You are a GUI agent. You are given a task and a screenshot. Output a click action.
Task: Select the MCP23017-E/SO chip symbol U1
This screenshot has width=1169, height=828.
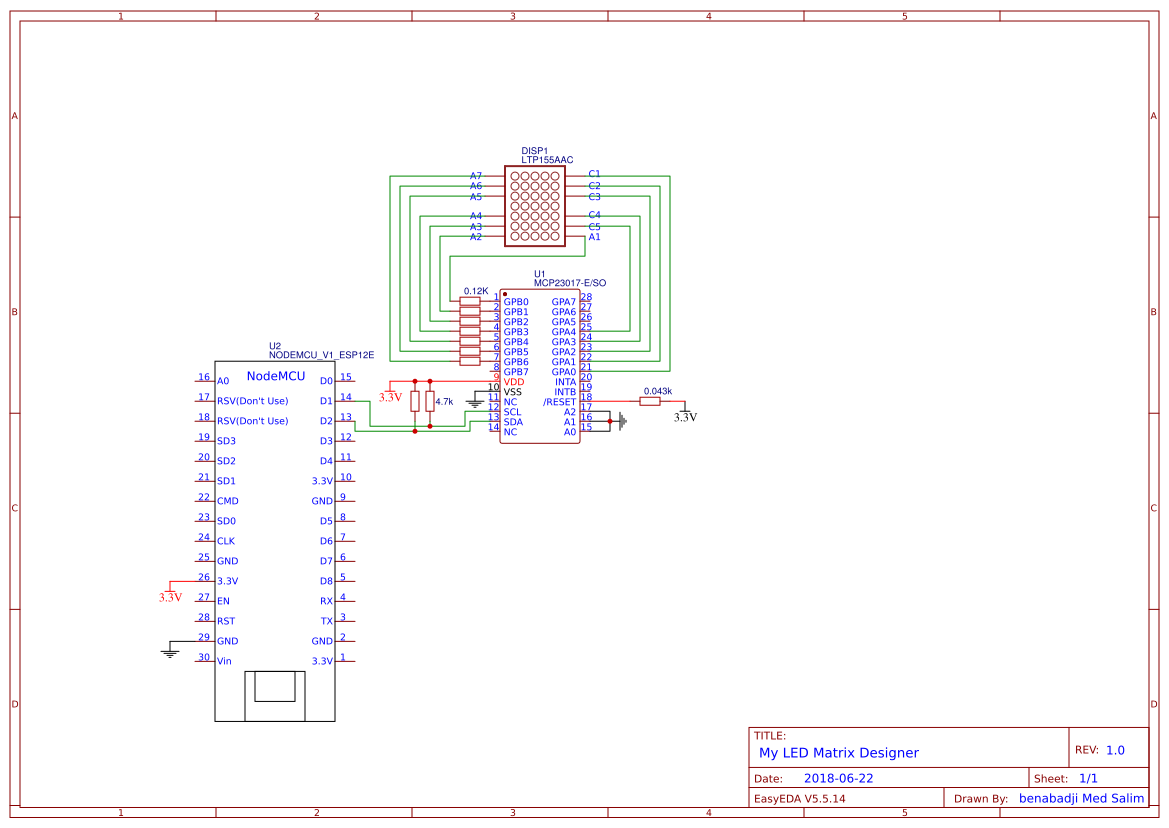(540, 365)
